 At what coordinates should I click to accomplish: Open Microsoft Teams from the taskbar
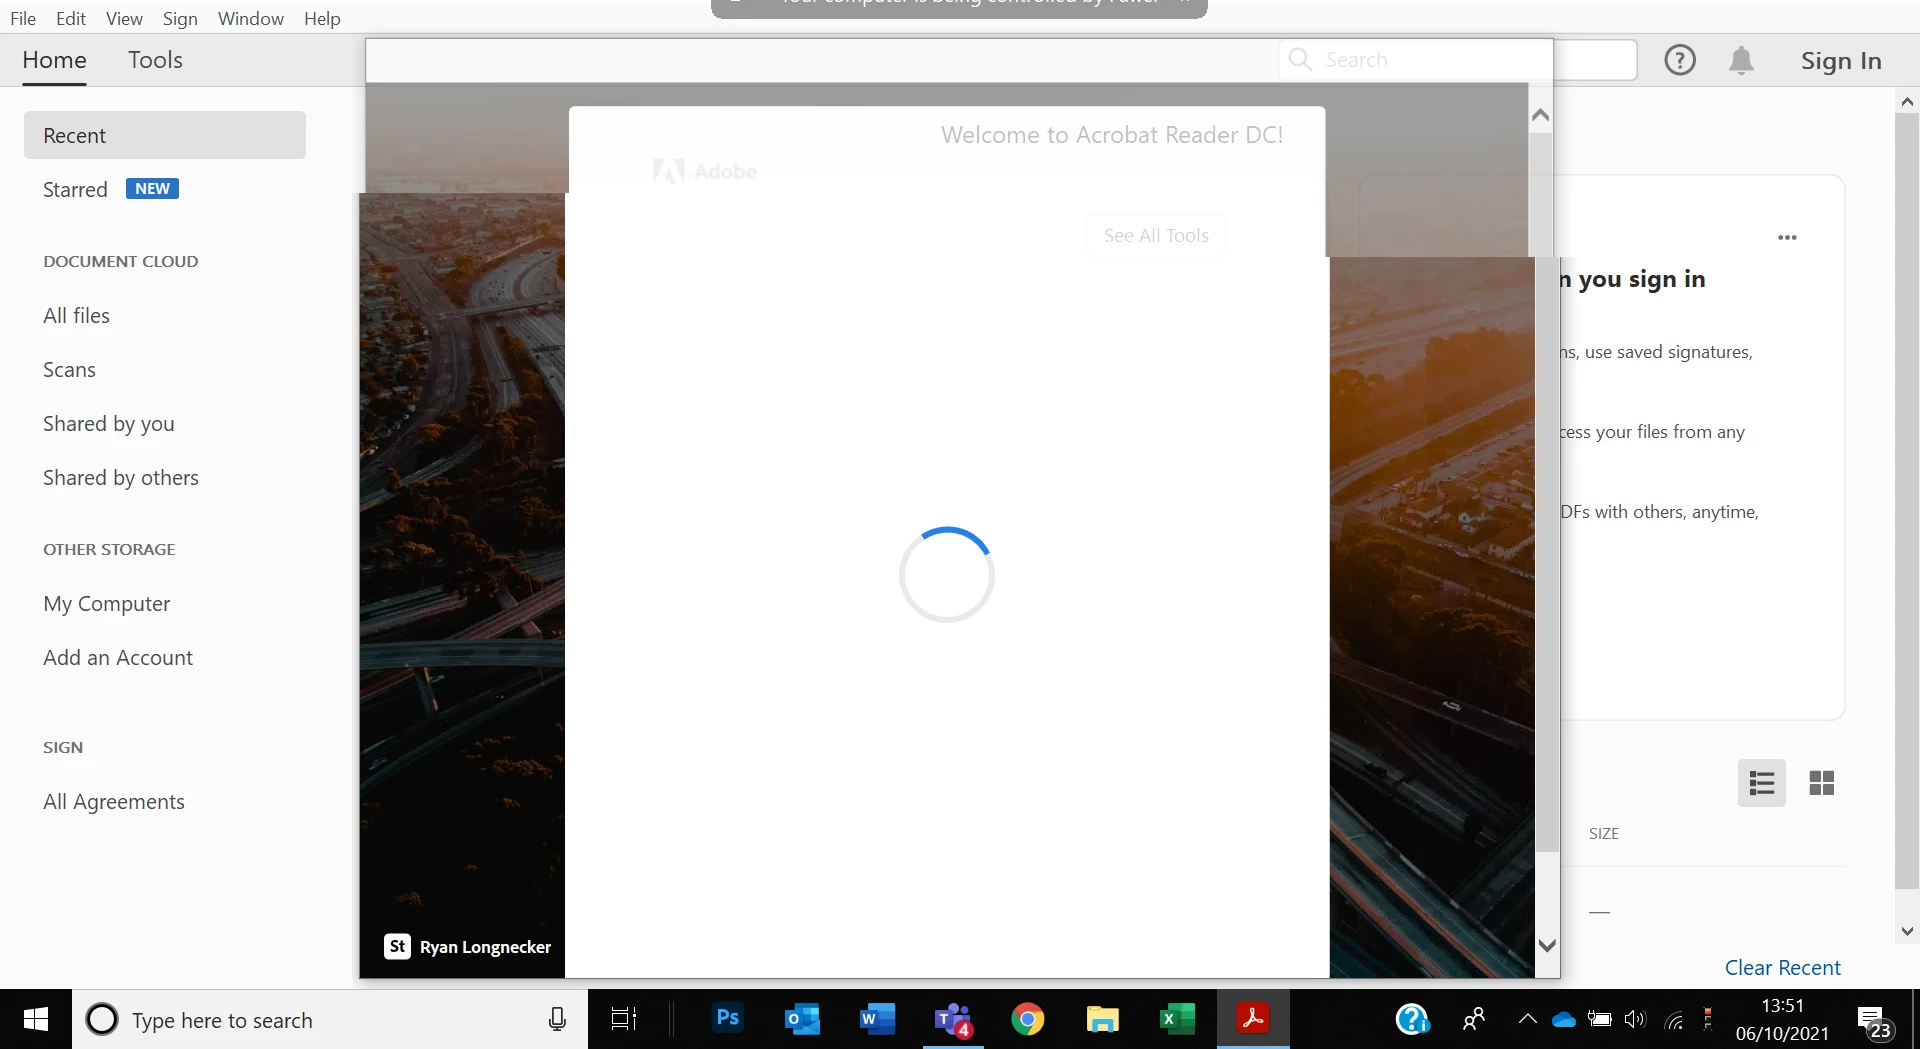(x=953, y=1019)
